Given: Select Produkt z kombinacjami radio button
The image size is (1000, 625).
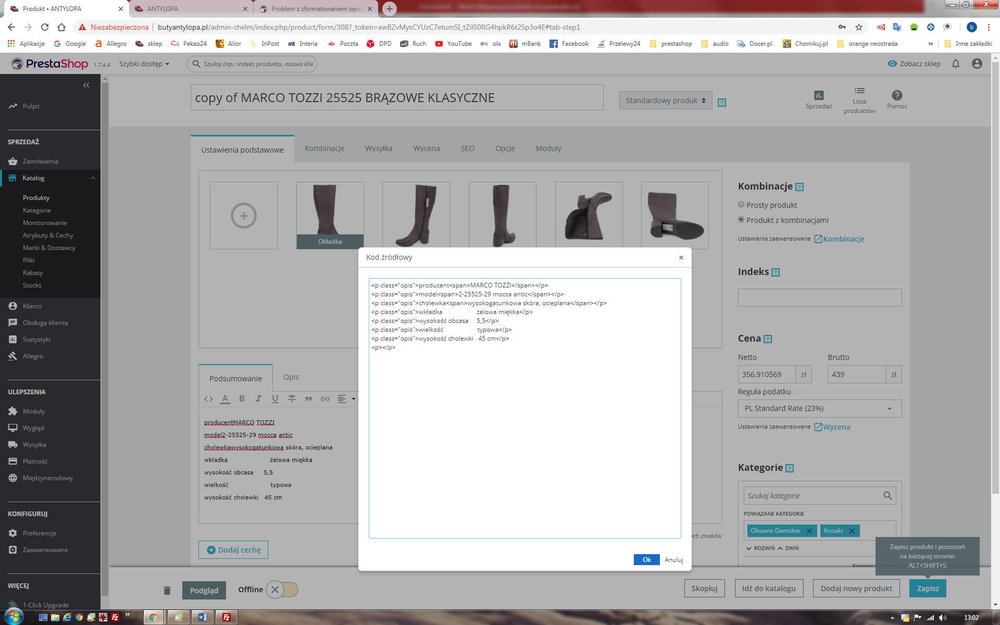Looking at the screenshot, I should [x=741, y=219].
